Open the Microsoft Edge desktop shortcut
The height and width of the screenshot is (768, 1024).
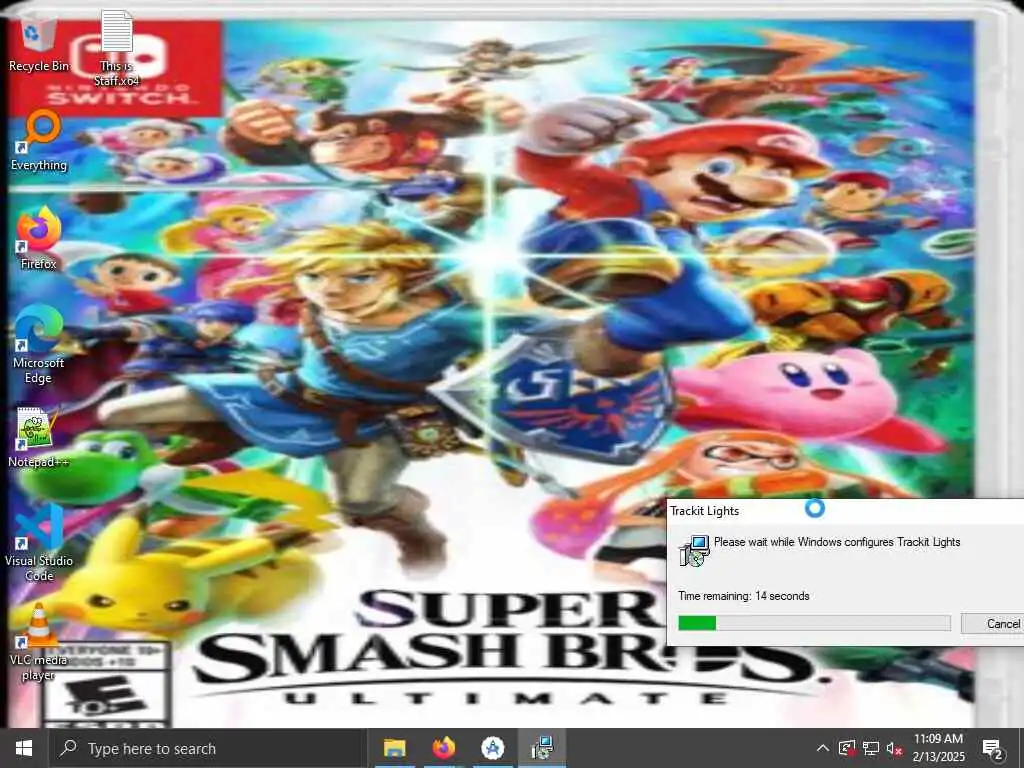point(39,345)
